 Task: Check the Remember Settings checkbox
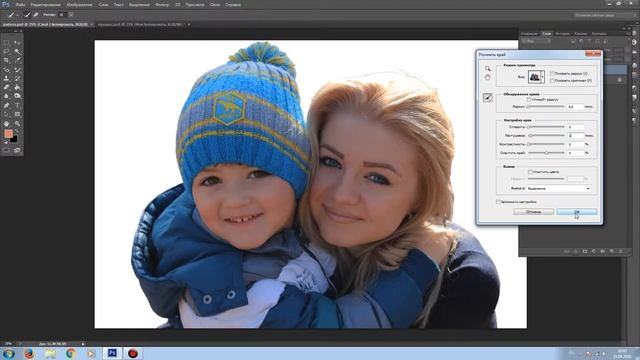click(498, 202)
